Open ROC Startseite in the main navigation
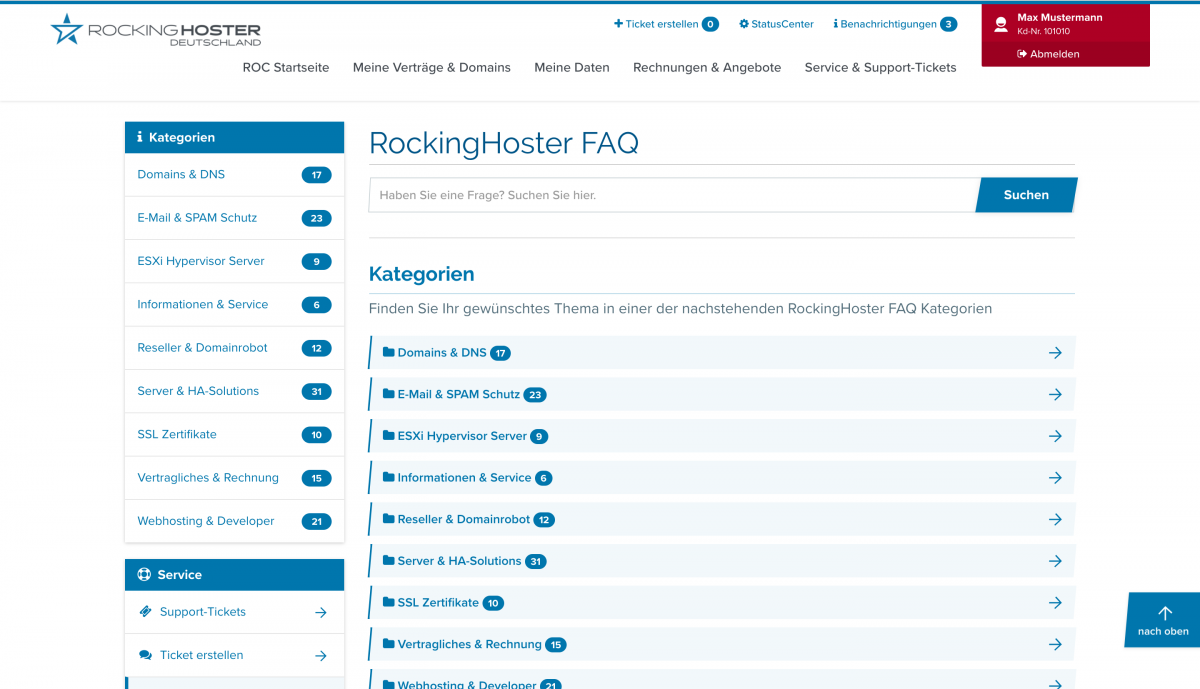The width and height of the screenshot is (1200, 689). pos(286,68)
